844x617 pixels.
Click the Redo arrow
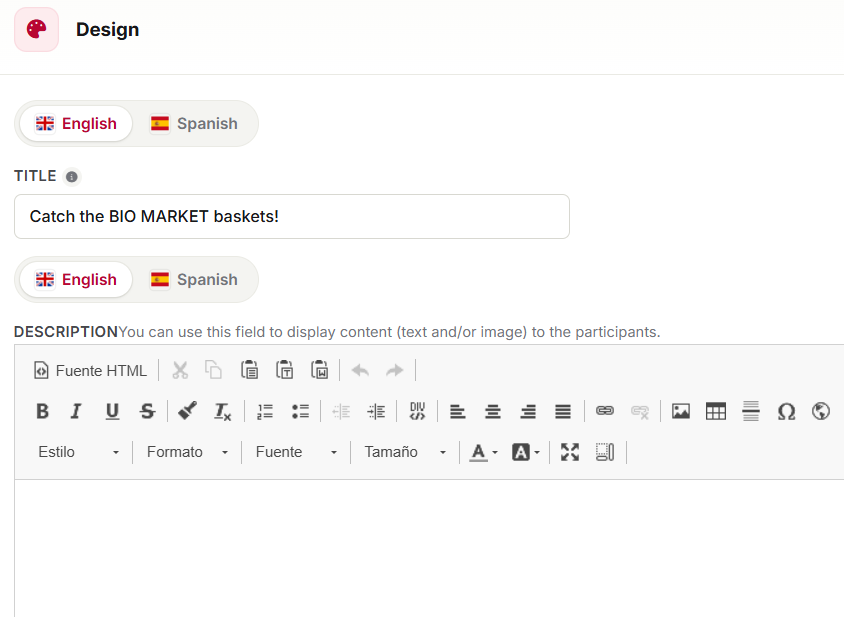click(395, 371)
